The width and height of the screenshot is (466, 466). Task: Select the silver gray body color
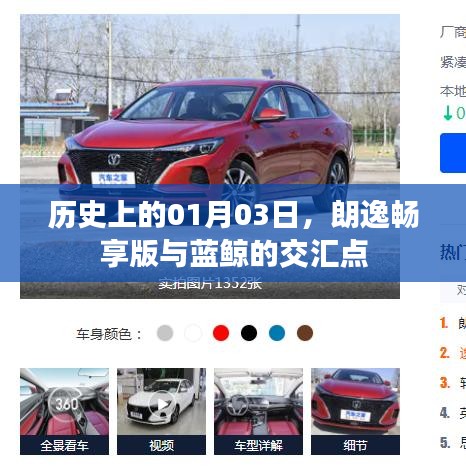pos(165,333)
